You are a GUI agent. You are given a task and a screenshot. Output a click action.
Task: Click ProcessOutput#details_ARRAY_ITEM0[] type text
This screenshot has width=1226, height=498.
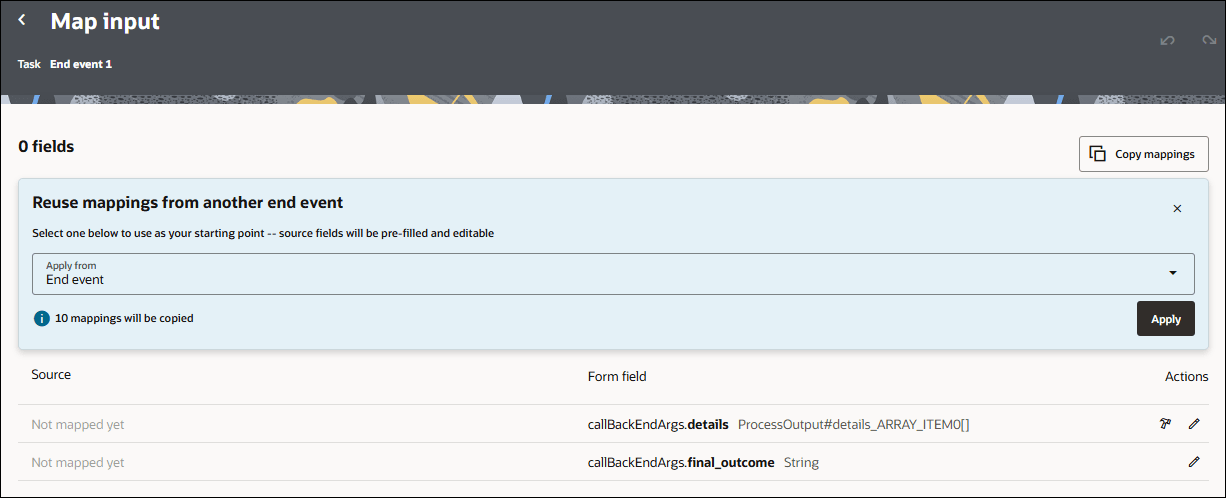click(x=854, y=424)
